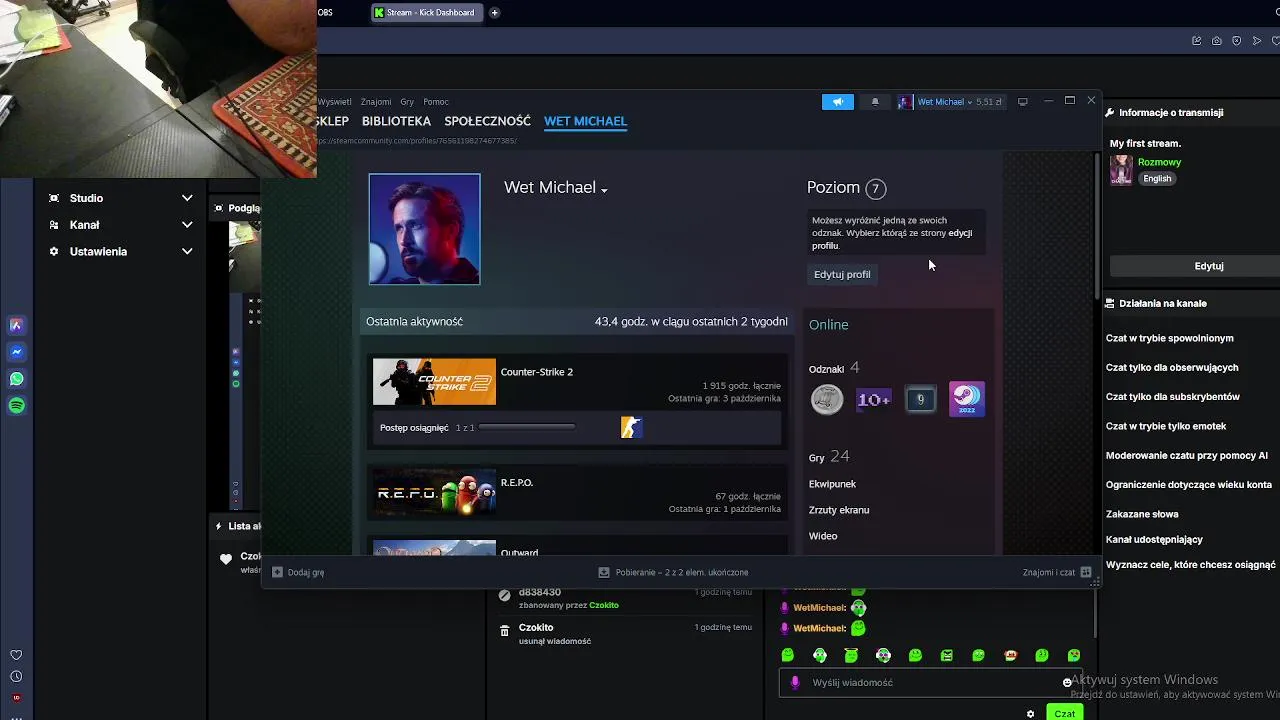Click Counter-Strike 2 achievement progress bar

click(x=527, y=428)
